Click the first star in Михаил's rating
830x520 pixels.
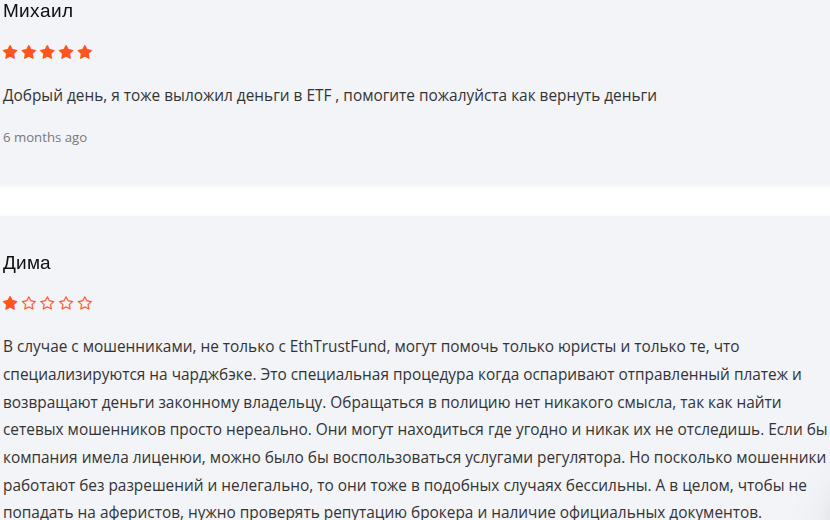tap(10, 52)
